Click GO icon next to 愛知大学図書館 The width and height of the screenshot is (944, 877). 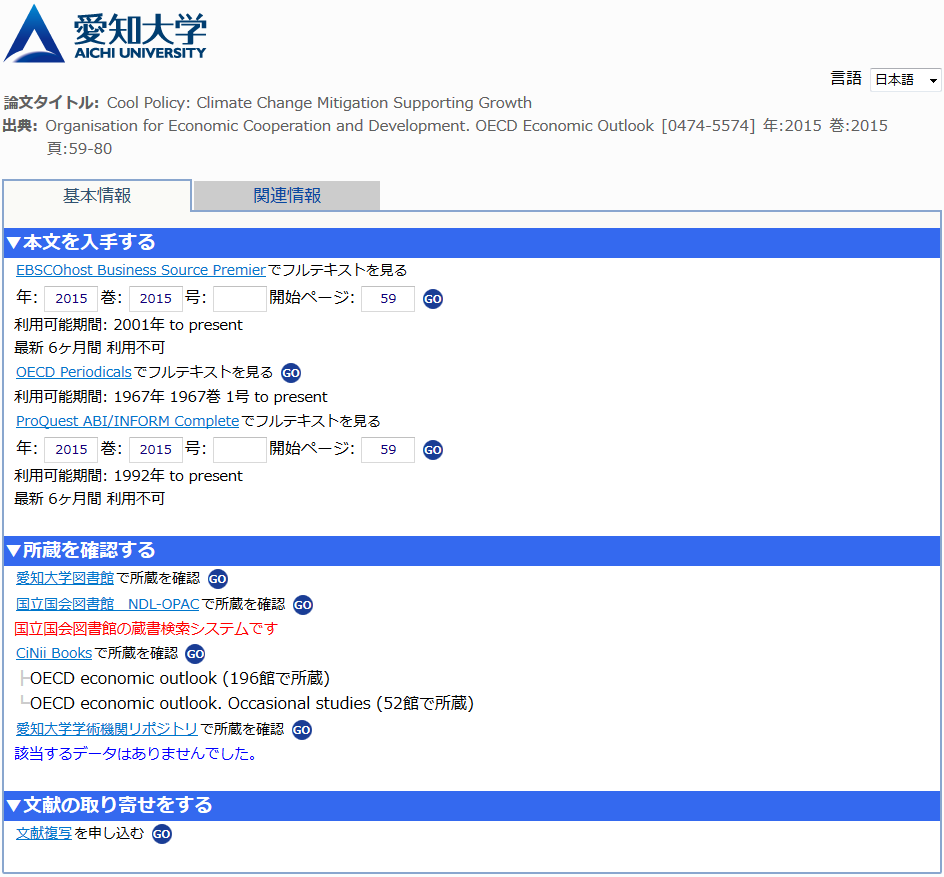point(217,579)
